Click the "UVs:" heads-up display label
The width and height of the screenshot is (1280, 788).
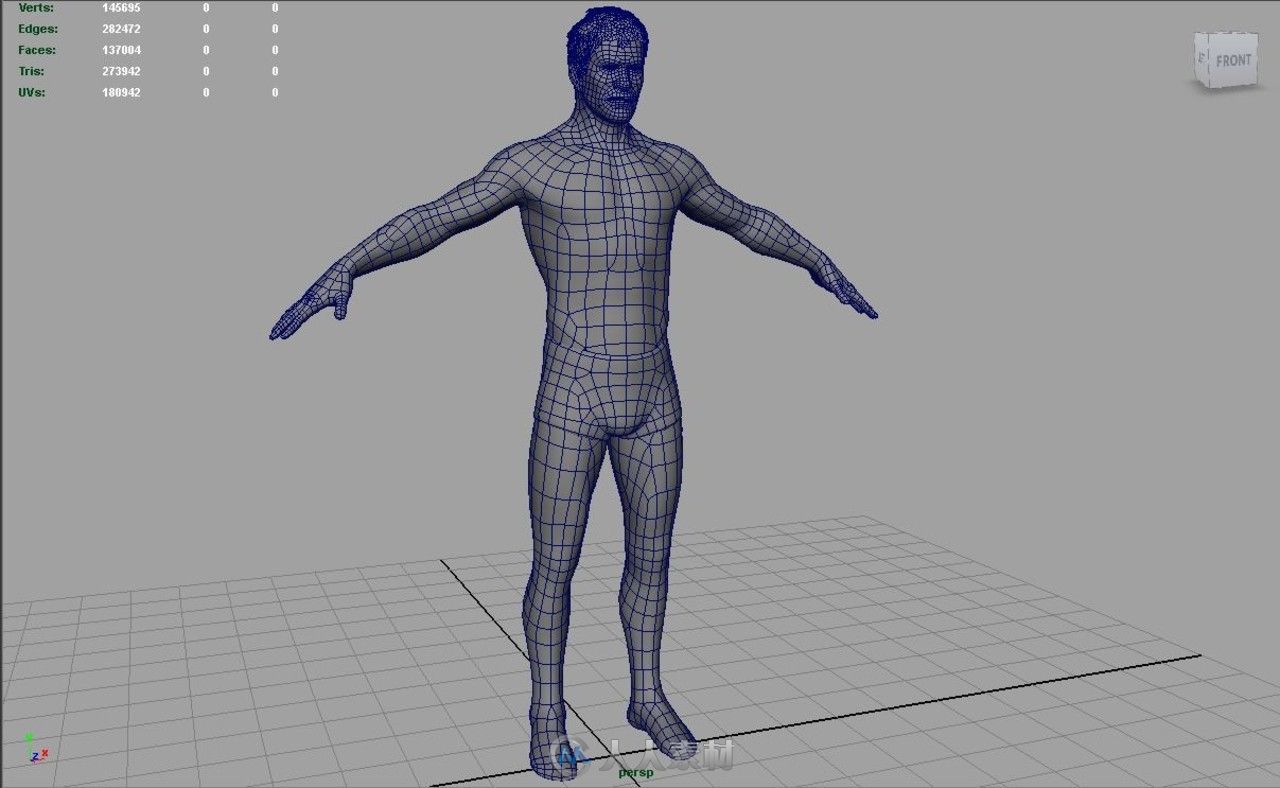(32, 92)
